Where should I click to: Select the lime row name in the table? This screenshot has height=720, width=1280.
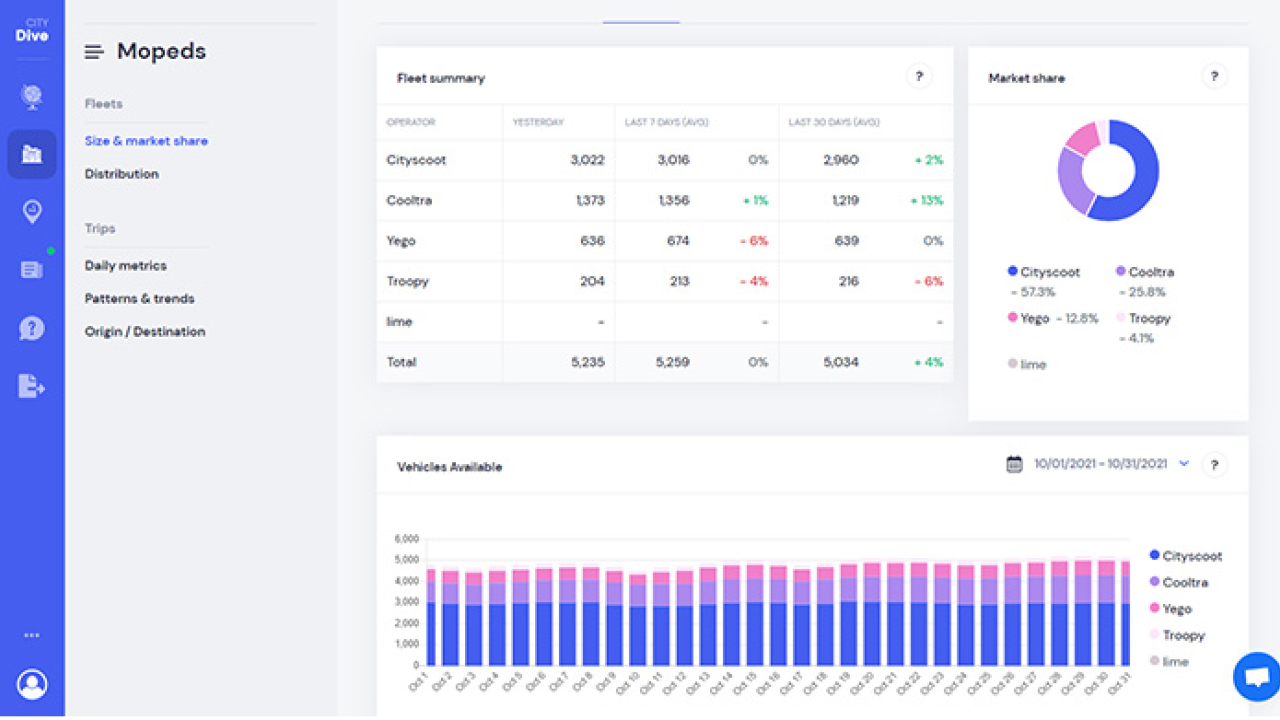(x=399, y=322)
